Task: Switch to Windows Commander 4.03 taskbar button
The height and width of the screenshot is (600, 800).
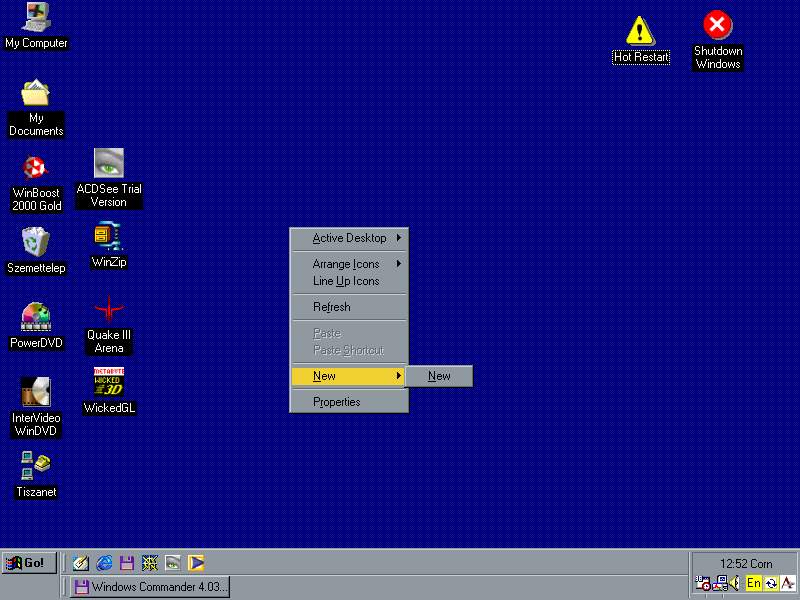Action: pos(150,587)
